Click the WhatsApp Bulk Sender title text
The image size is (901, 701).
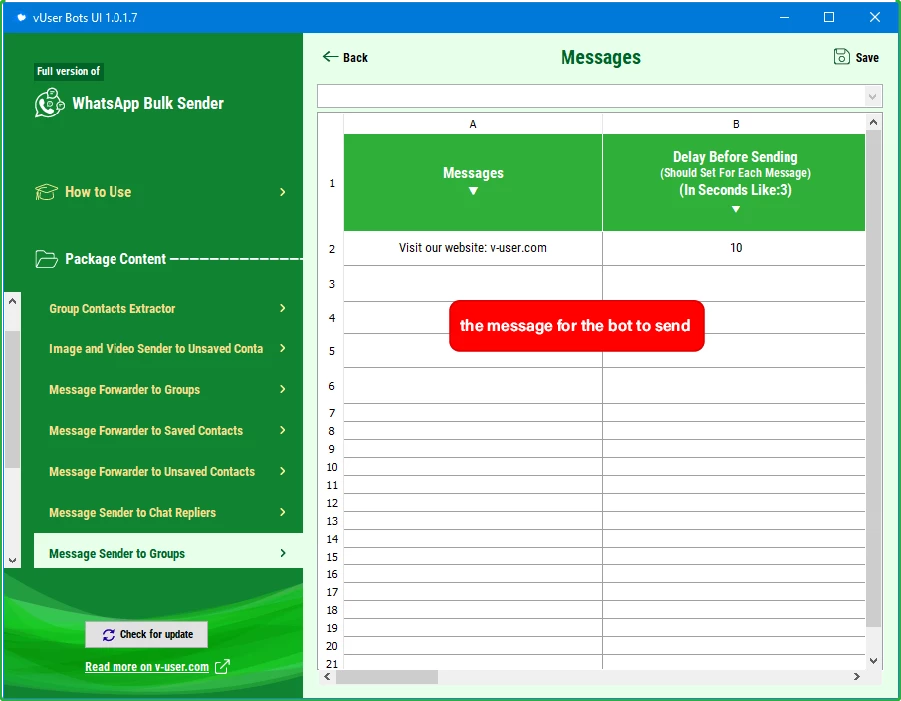pyautogui.click(x=148, y=103)
